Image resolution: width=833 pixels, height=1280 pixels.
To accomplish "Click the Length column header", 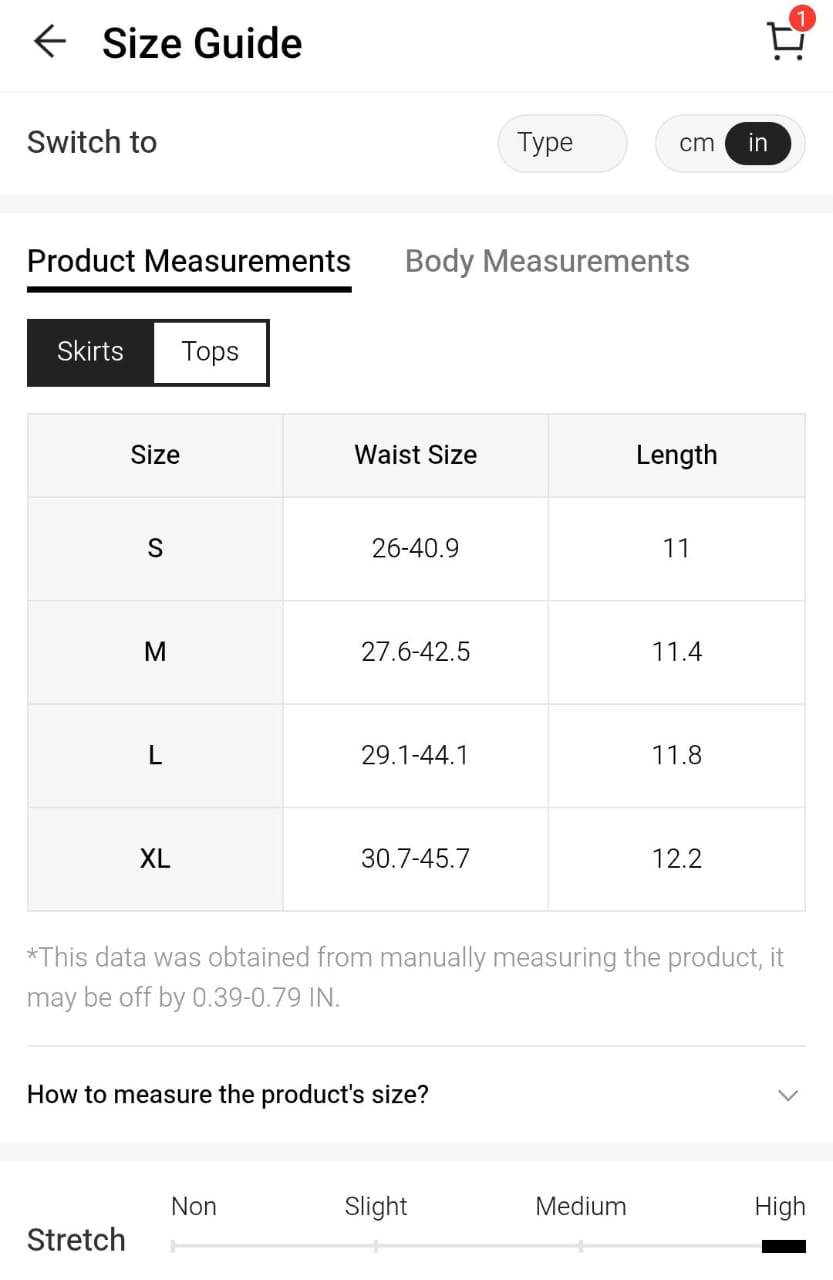I will [676, 455].
